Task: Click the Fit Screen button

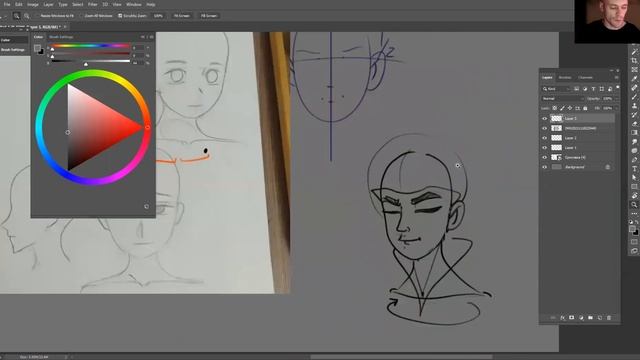Action: tap(182, 16)
